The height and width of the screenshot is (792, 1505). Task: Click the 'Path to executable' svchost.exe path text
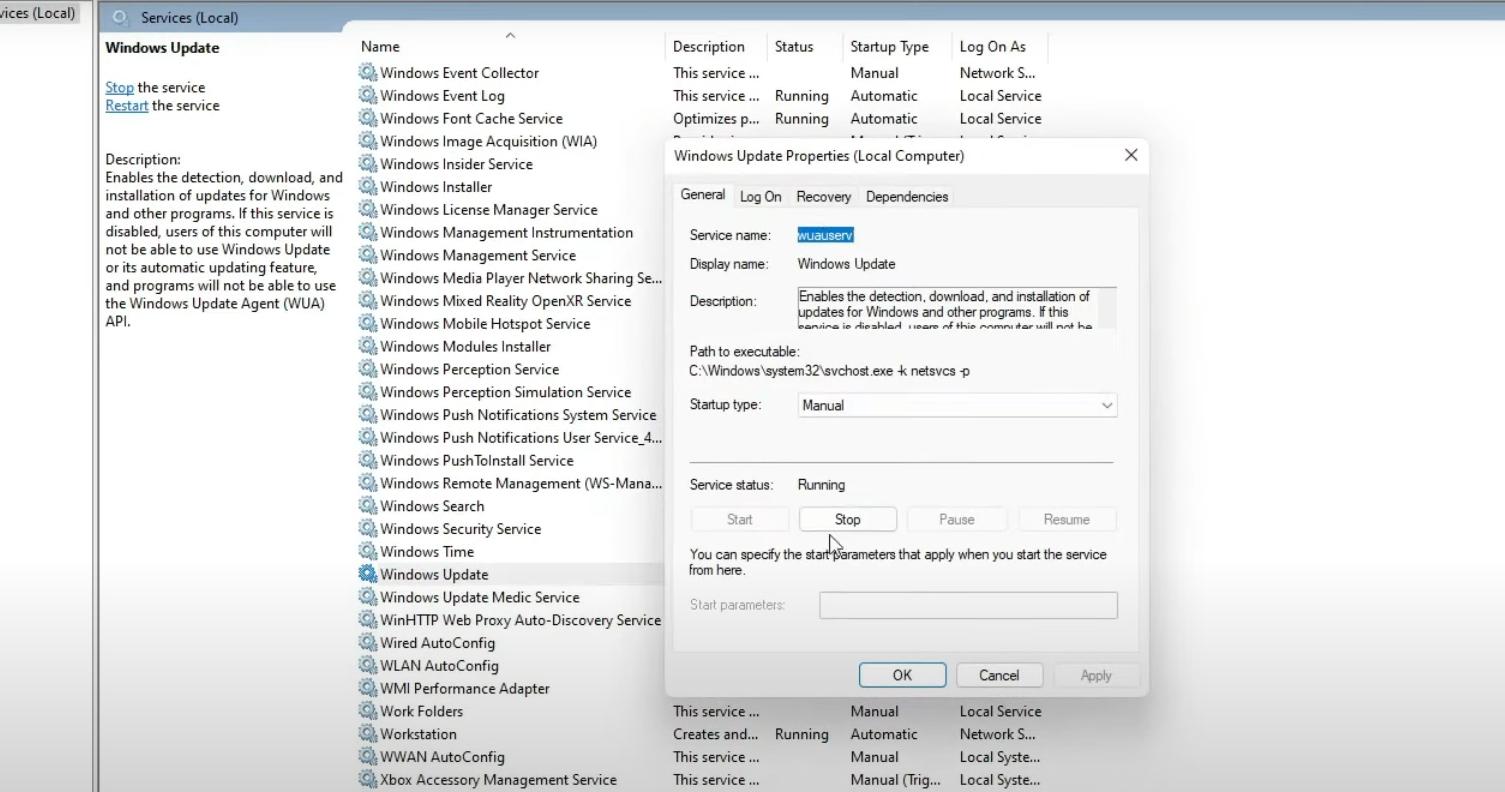829,371
